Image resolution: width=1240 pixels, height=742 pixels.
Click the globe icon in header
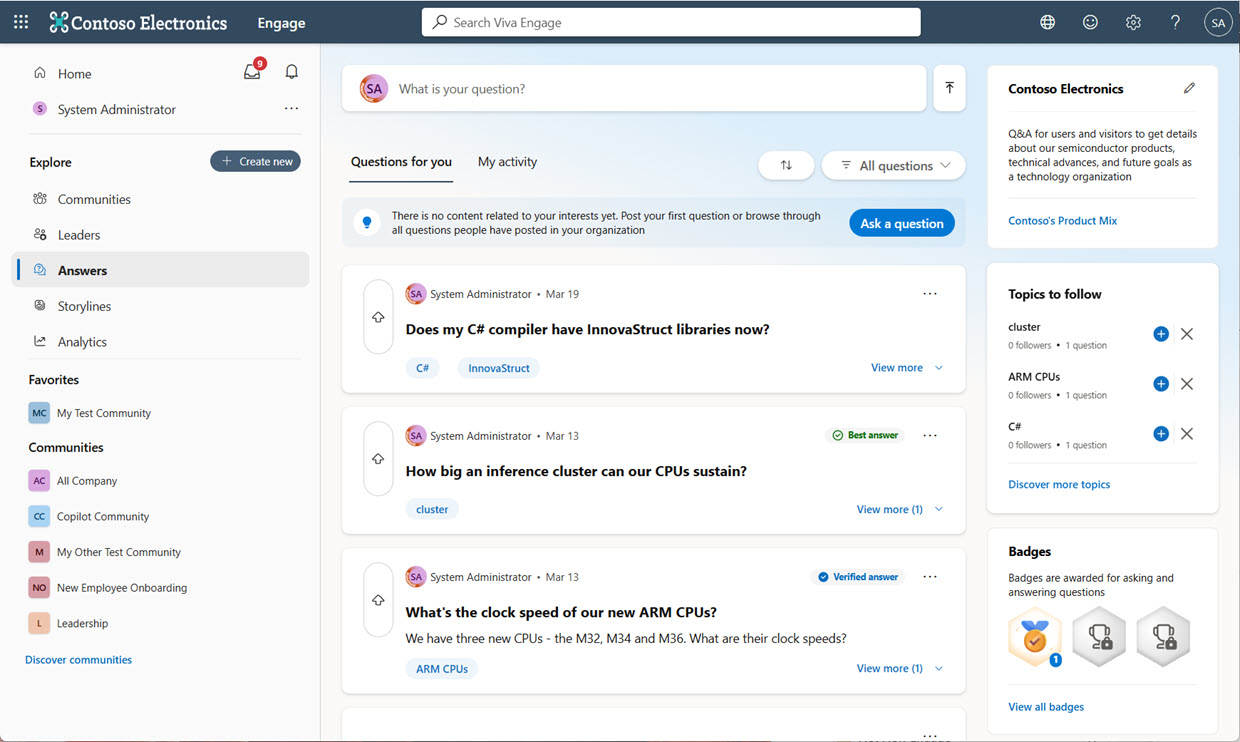pos(1047,22)
